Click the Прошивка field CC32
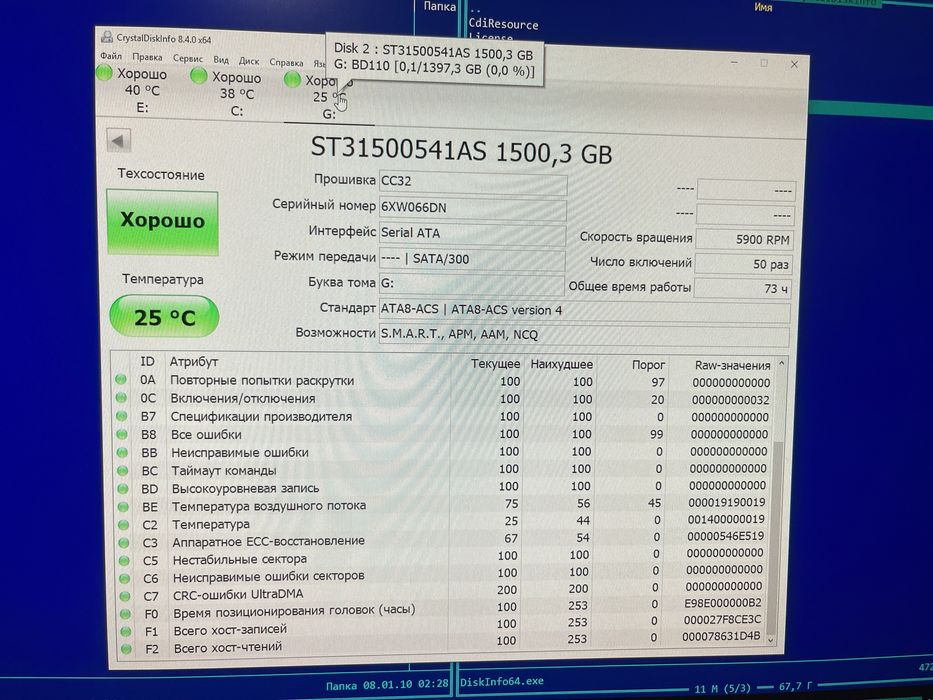 click(x=472, y=182)
